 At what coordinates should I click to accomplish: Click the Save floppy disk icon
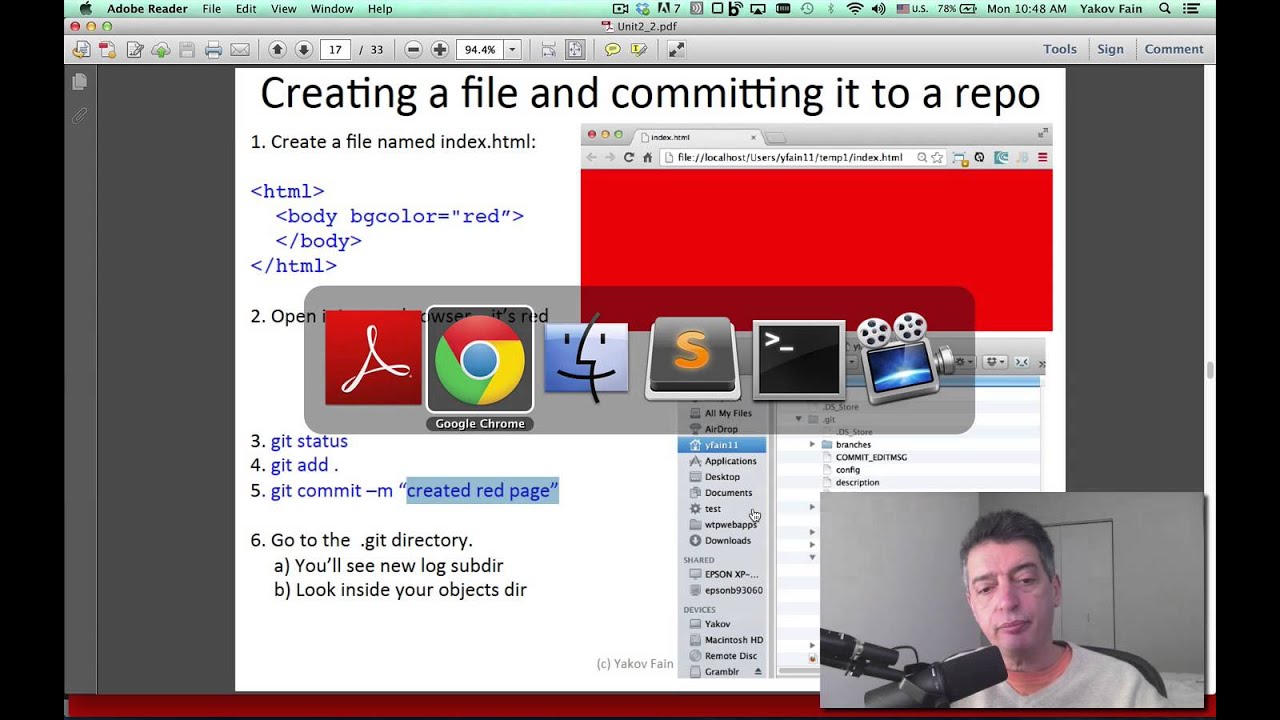[x=187, y=49]
